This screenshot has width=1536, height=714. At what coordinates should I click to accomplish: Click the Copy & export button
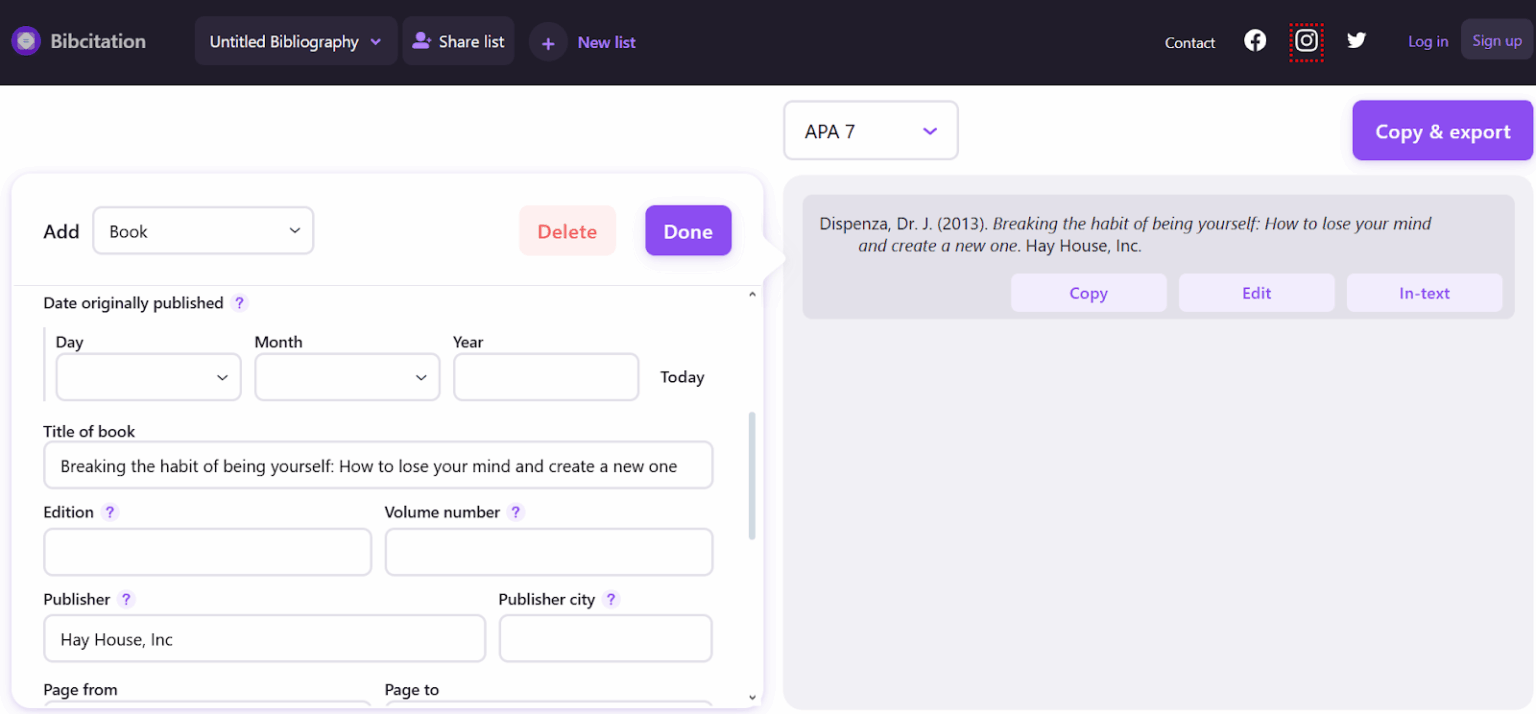pyautogui.click(x=1441, y=131)
